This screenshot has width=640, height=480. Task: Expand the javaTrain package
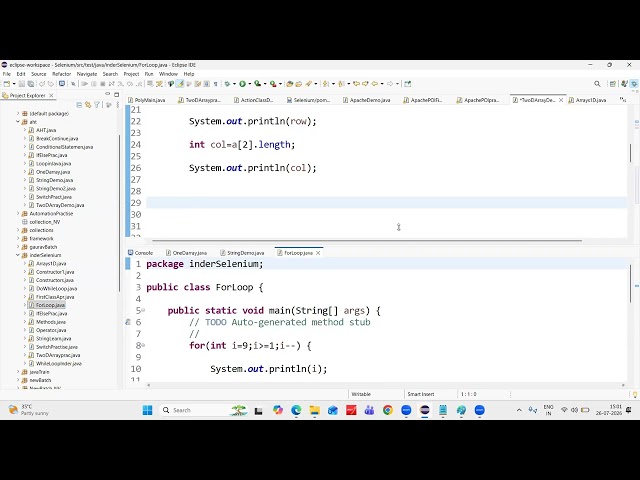18,372
